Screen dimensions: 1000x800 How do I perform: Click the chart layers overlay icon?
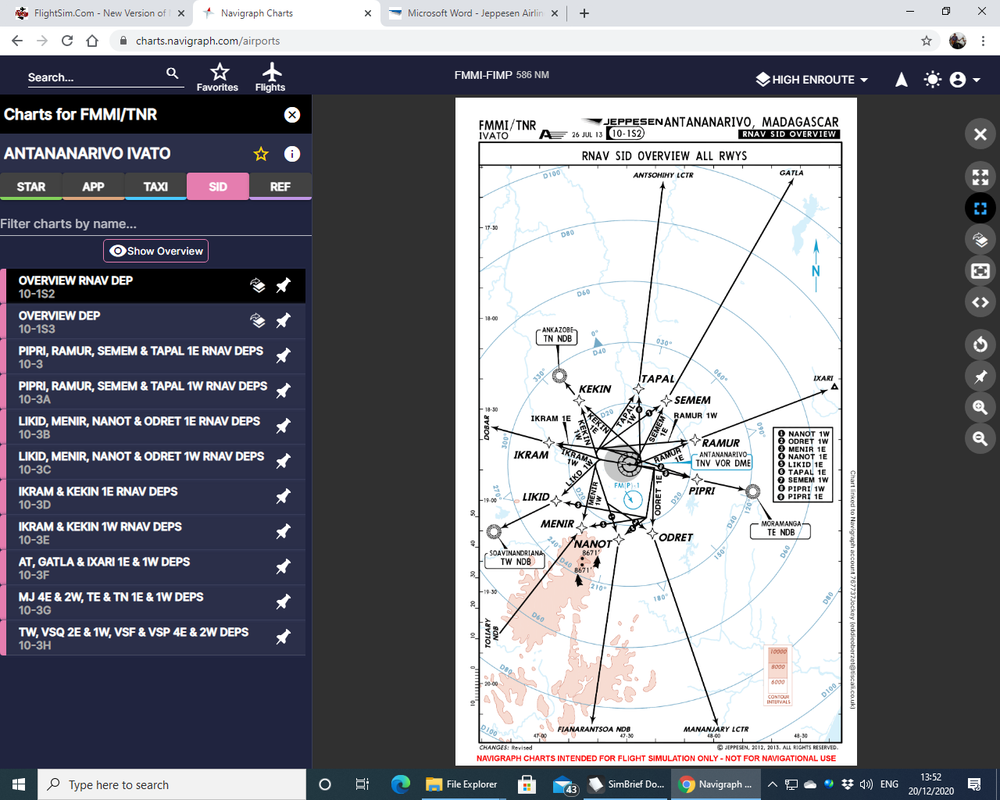coord(980,240)
